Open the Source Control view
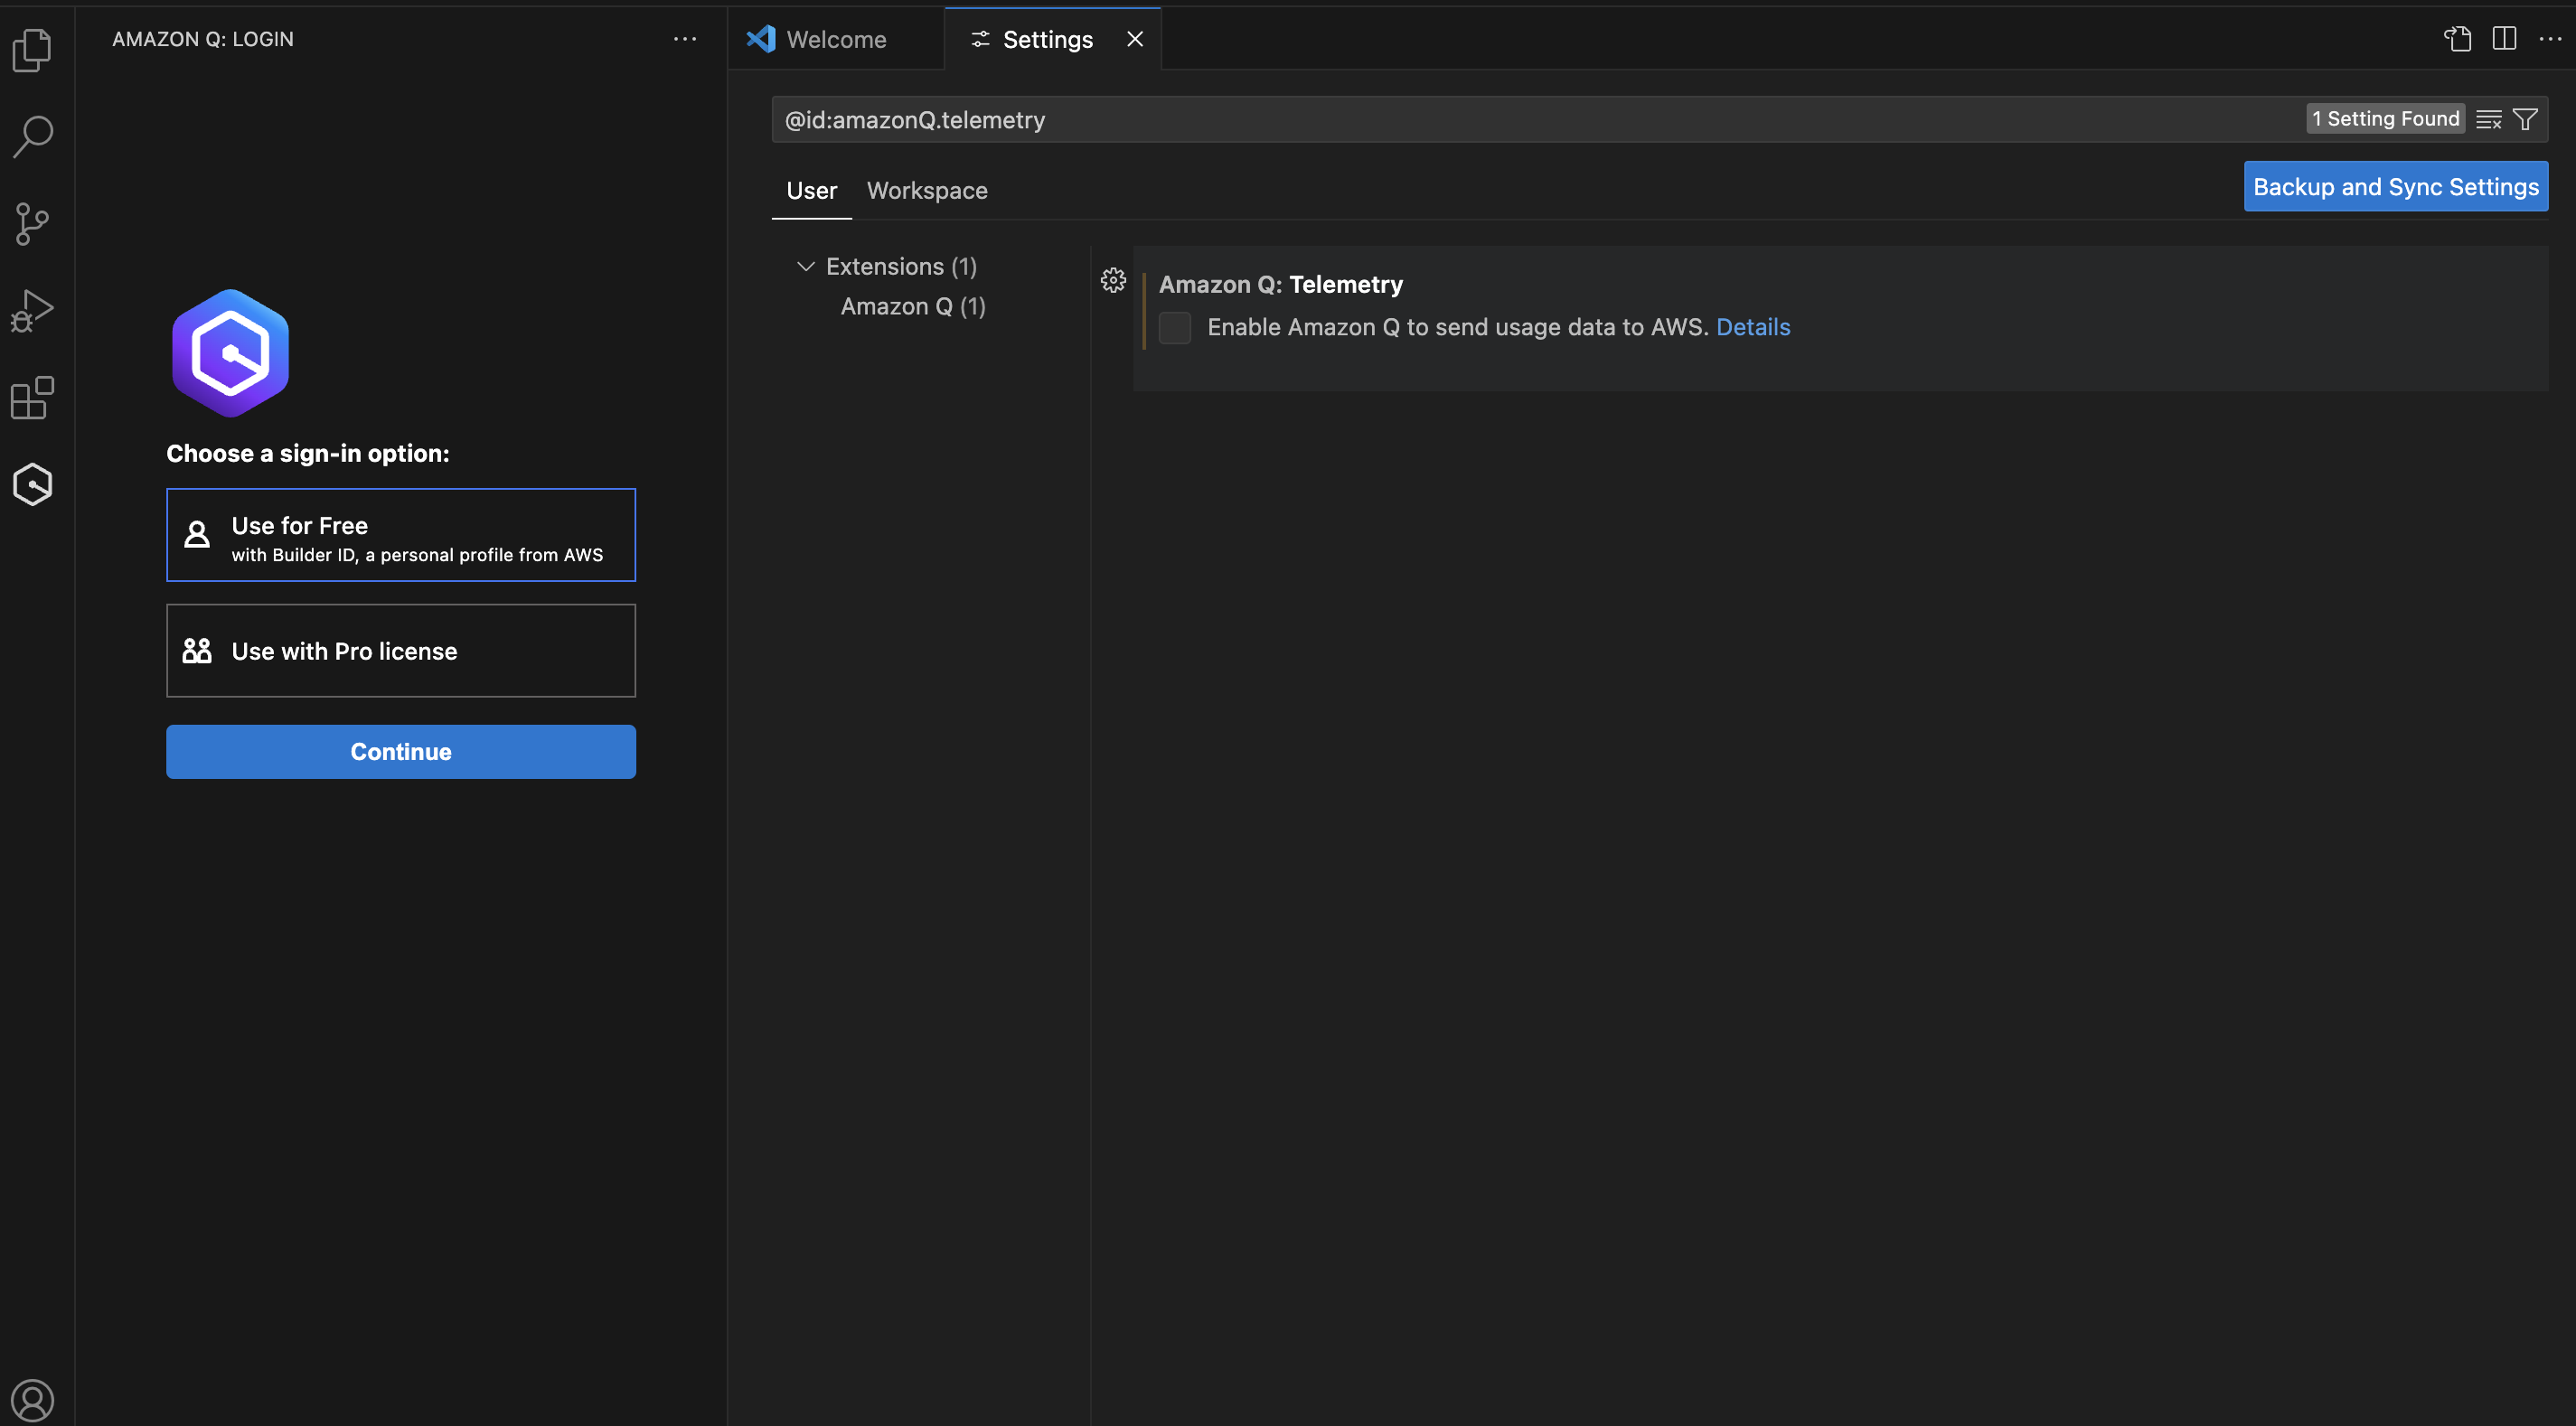Image resolution: width=2576 pixels, height=1426 pixels. tap(33, 224)
